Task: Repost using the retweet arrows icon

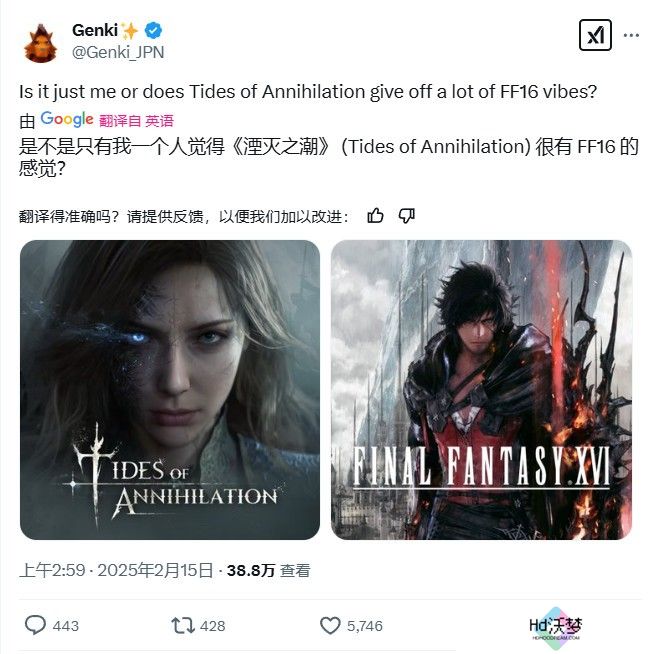Action: coord(183,626)
